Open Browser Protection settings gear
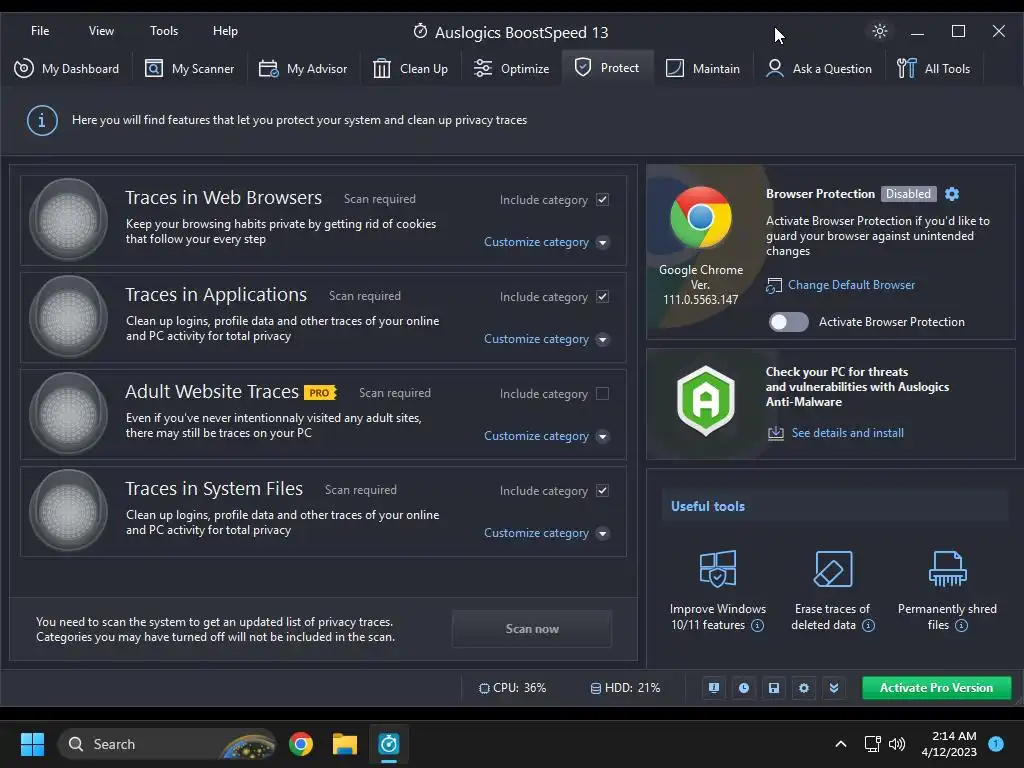 coord(952,194)
